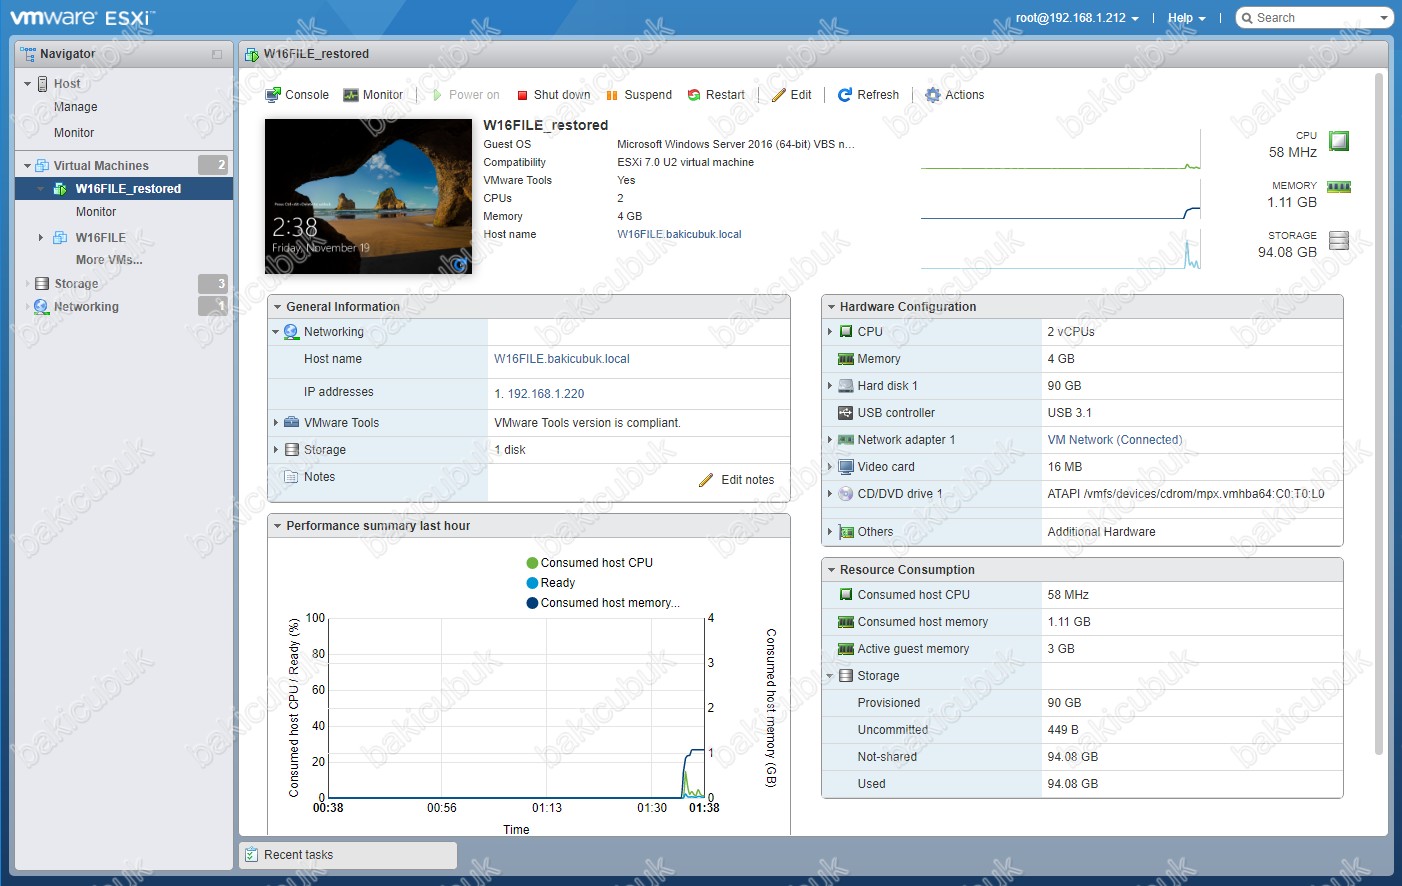
Task: Click host name link beside the VM thumbnail
Action: (679, 235)
